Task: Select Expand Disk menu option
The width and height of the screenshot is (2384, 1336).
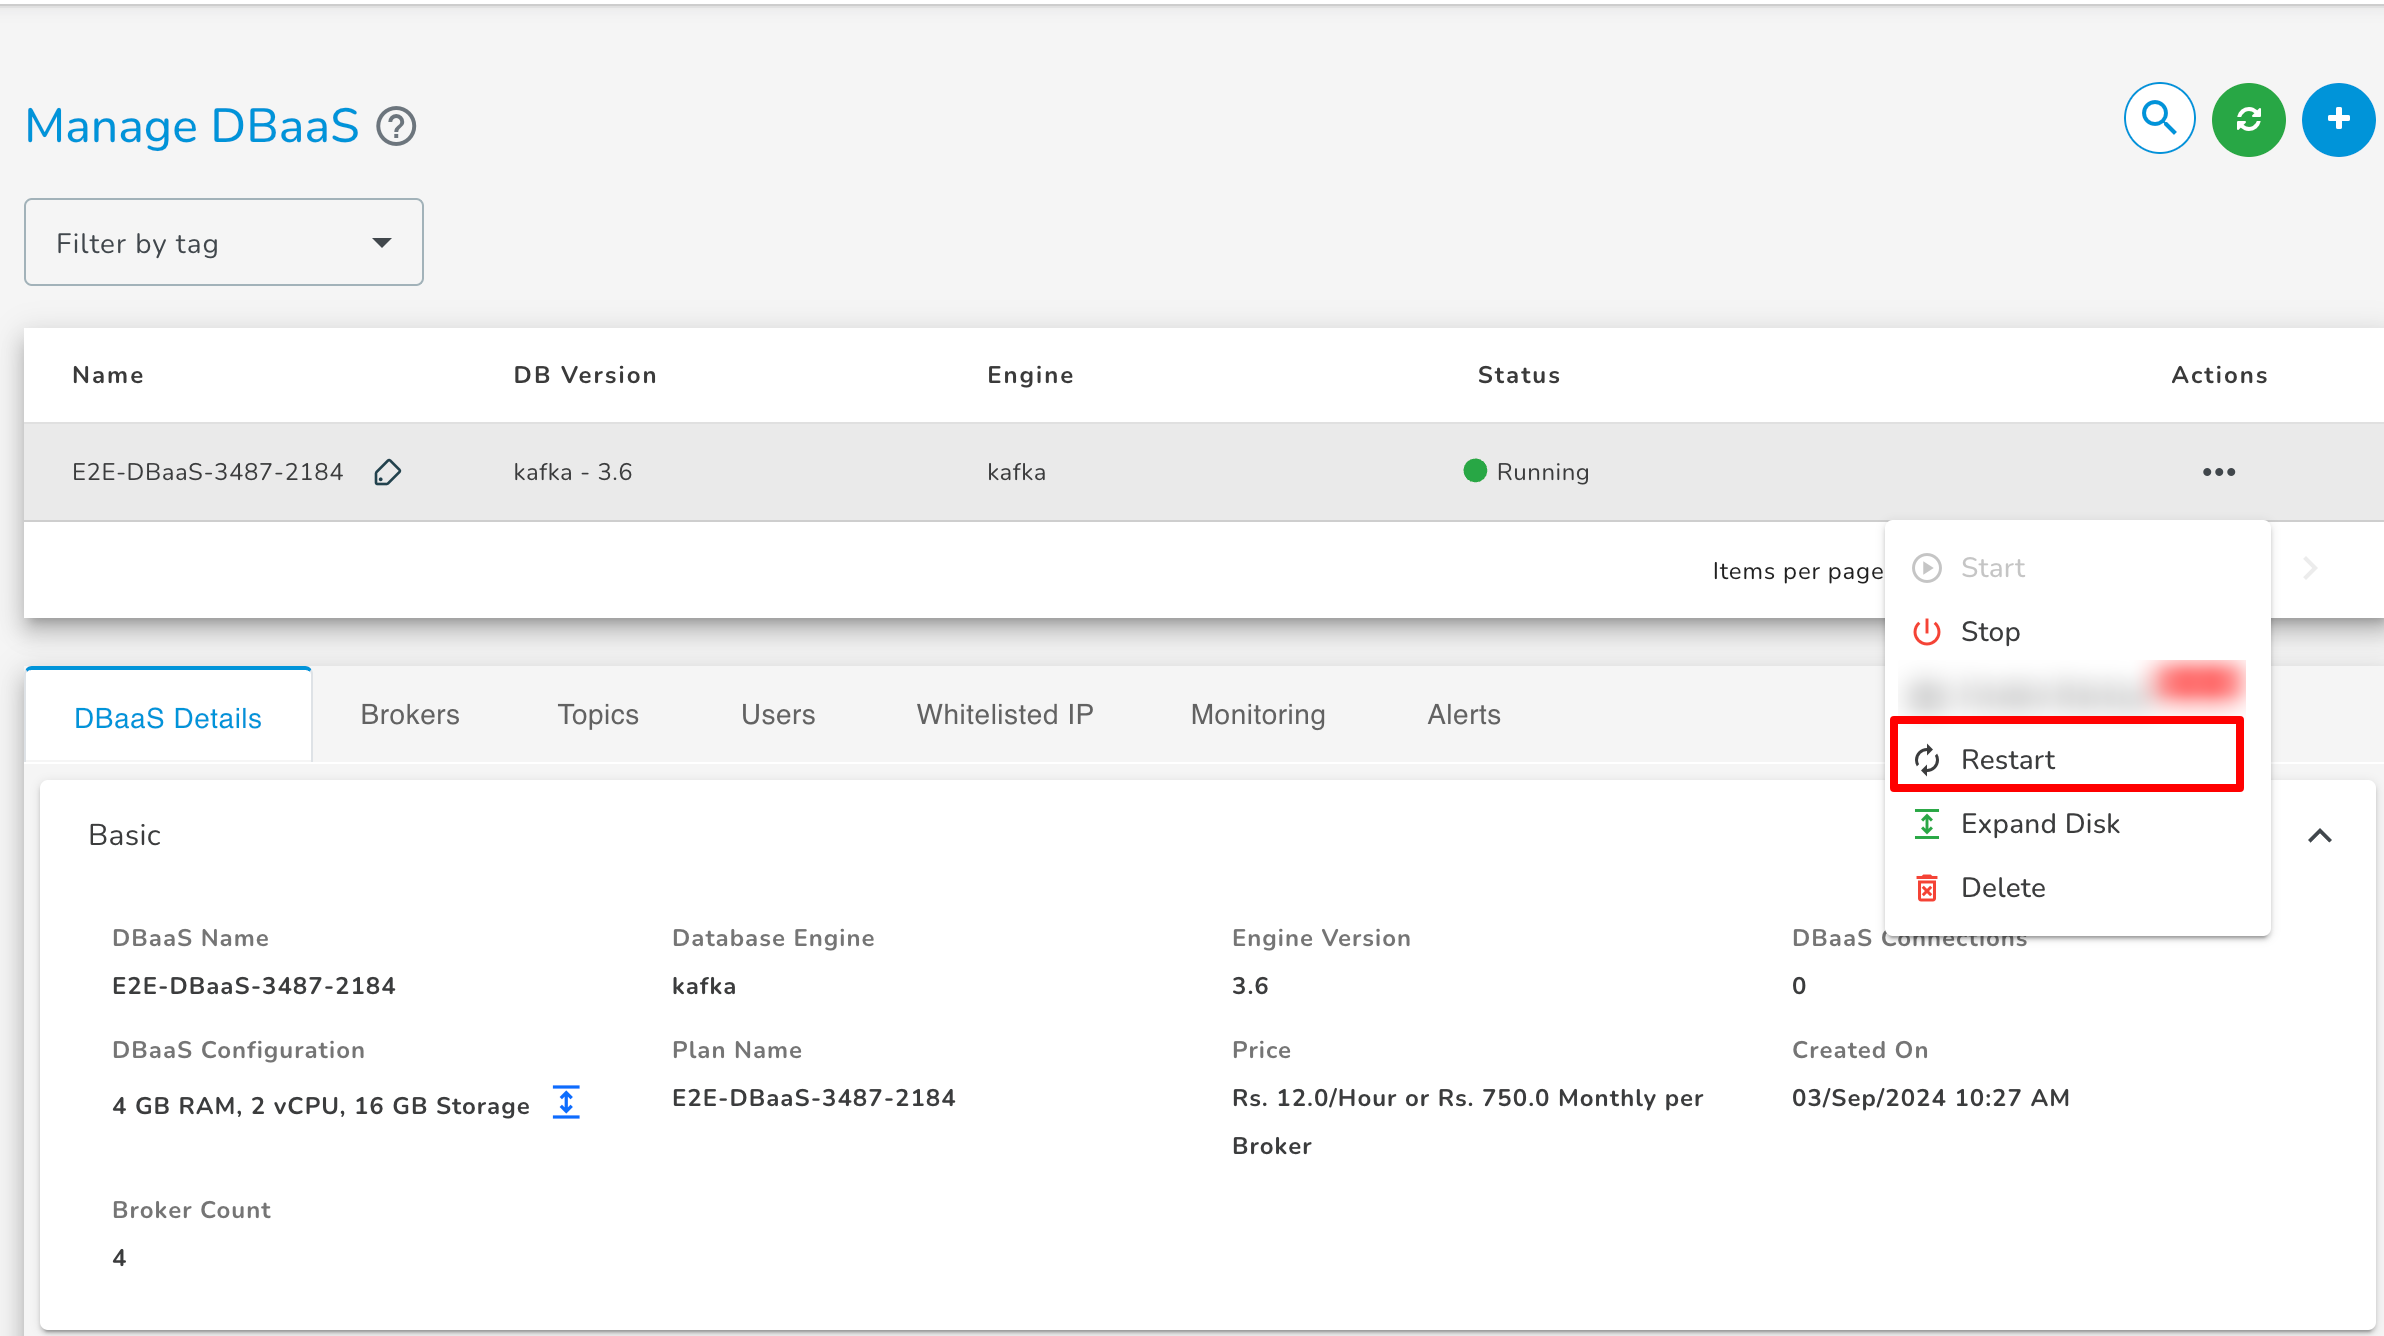Action: 2077,824
